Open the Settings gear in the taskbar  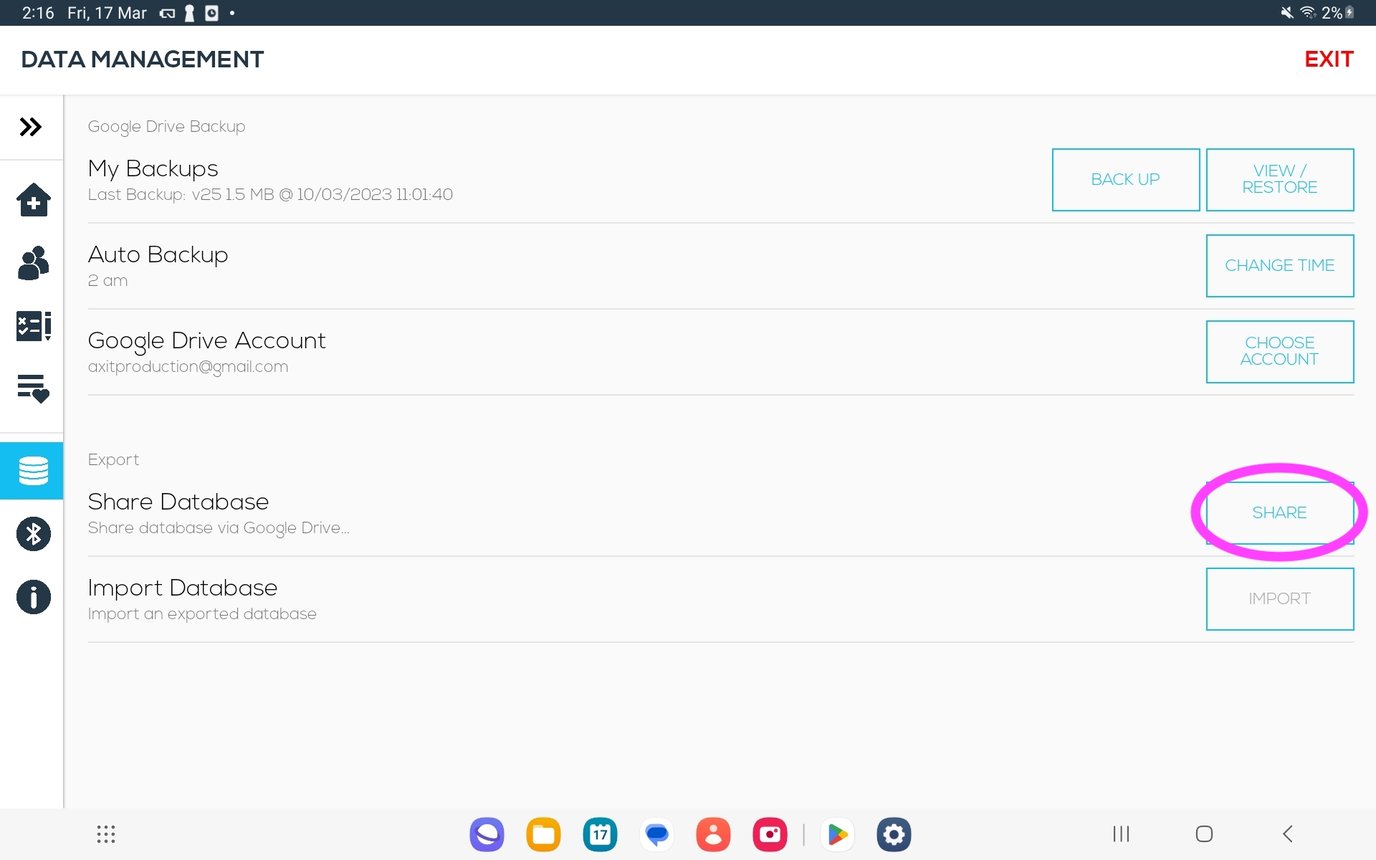[x=893, y=834]
